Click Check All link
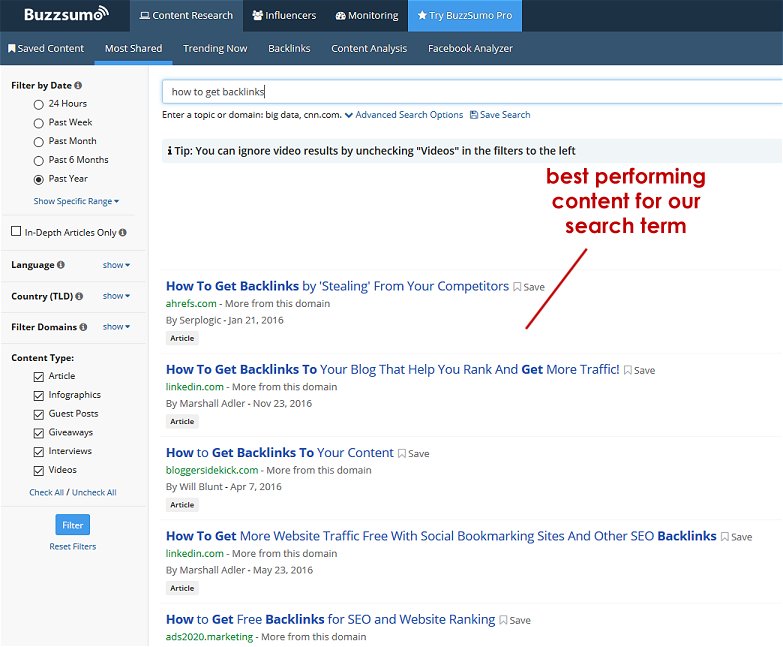783x647 pixels. (x=46, y=492)
